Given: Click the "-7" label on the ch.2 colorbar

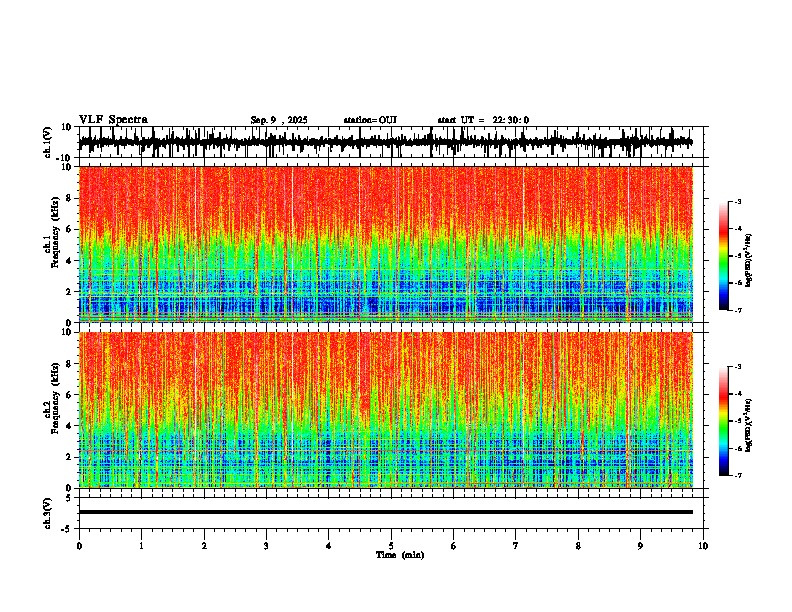Looking at the screenshot, I should (x=737, y=476).
